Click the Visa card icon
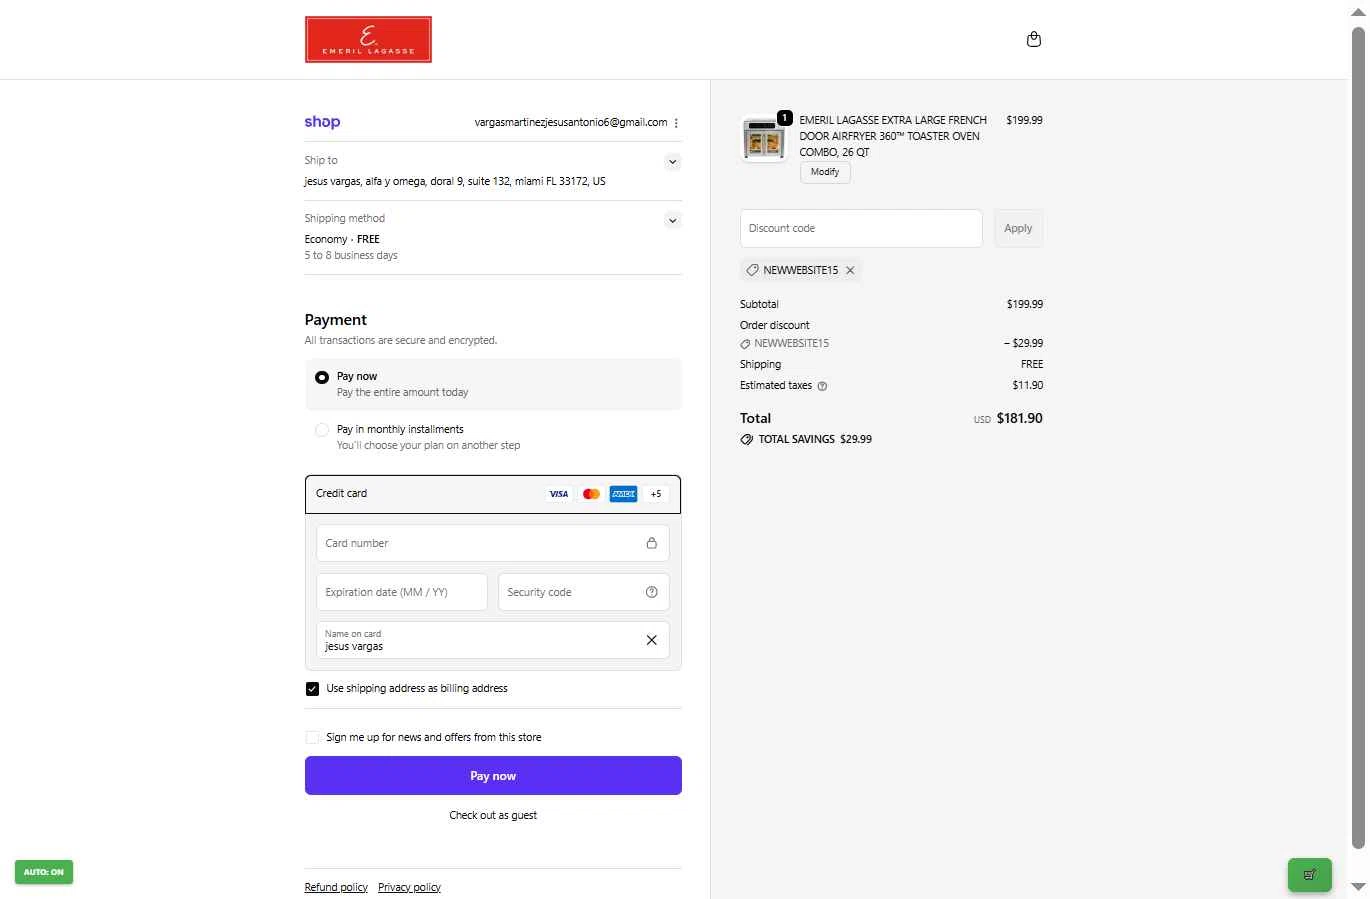The width and height of the screenshot is (1370, 899). (559, 494)
